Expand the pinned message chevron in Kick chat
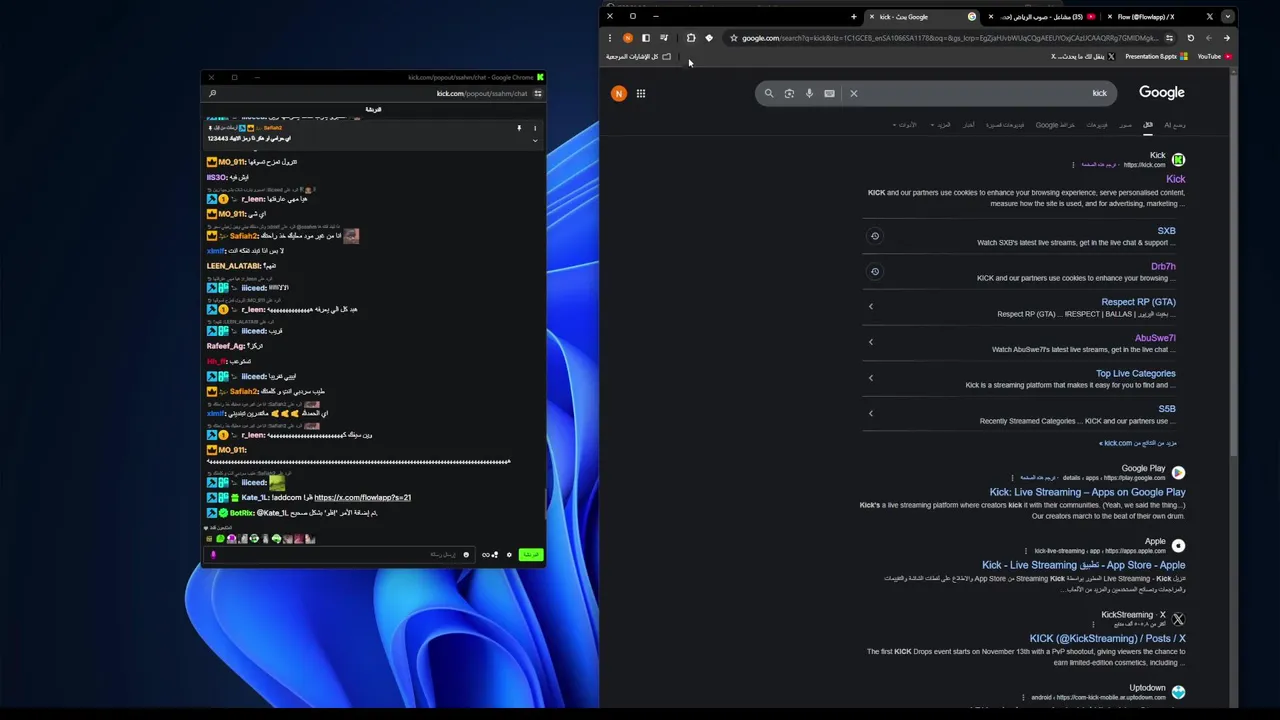Image resolution: width=1280 pixels, height=720 pixels. coord(535,140)
